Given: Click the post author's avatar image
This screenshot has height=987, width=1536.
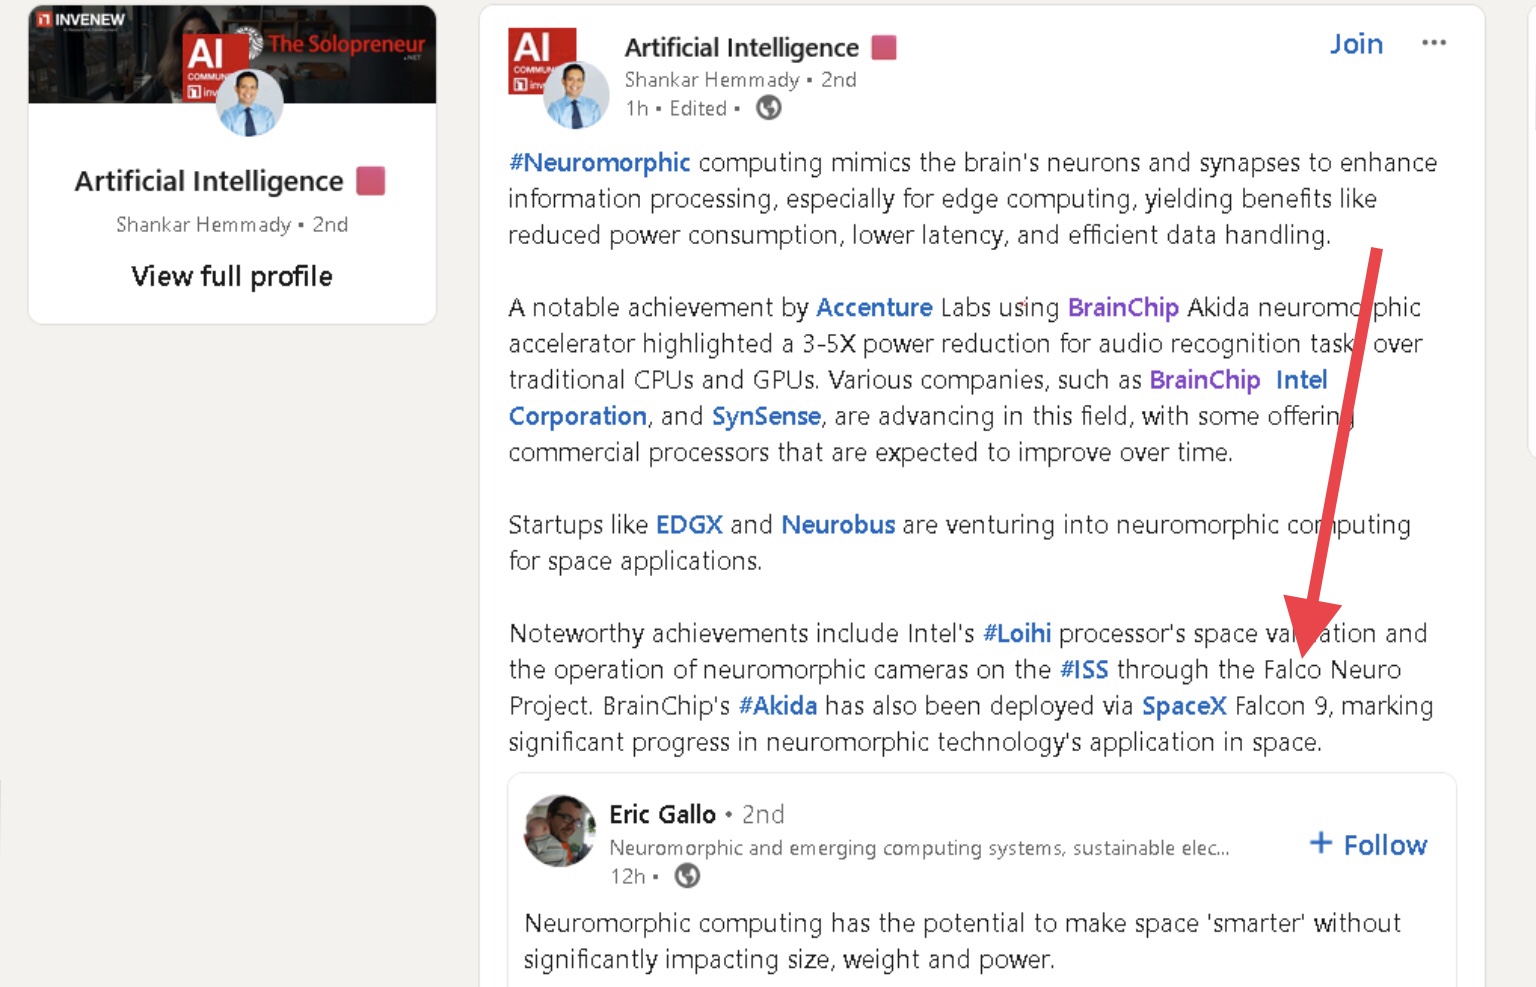Looking at the screenshot, I should 575,95.
